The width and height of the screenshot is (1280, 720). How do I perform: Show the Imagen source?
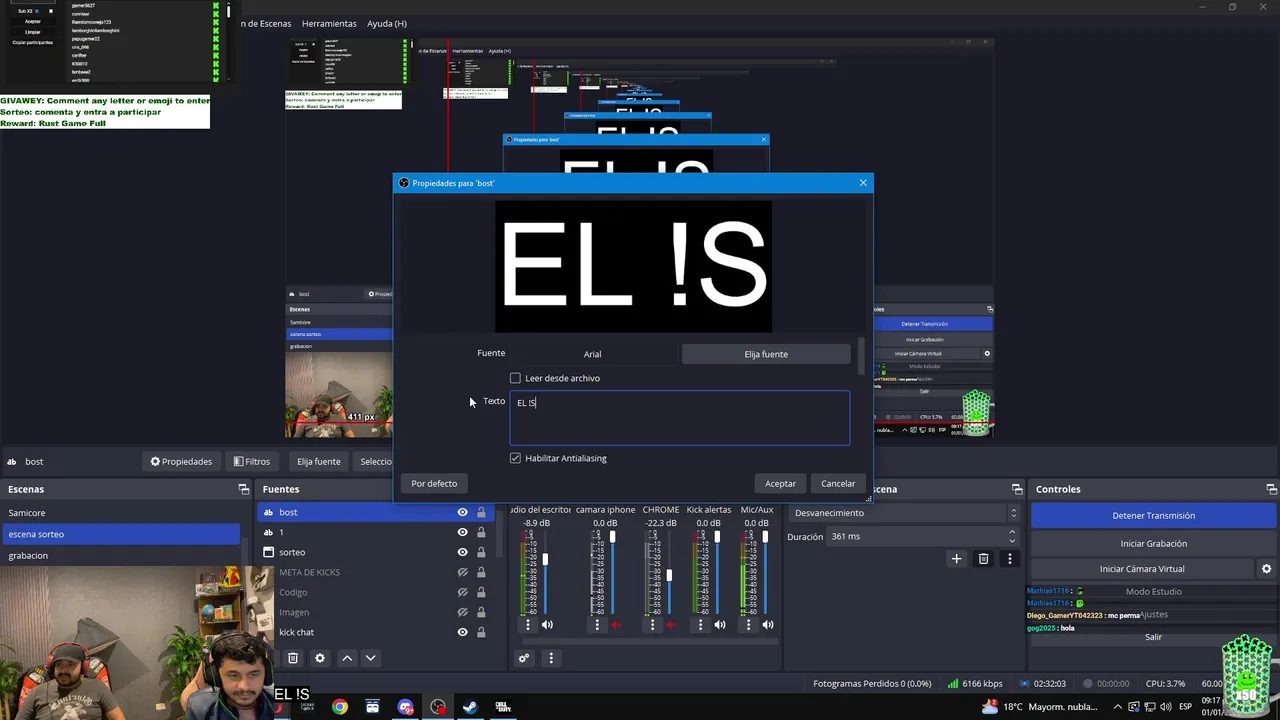462,612
